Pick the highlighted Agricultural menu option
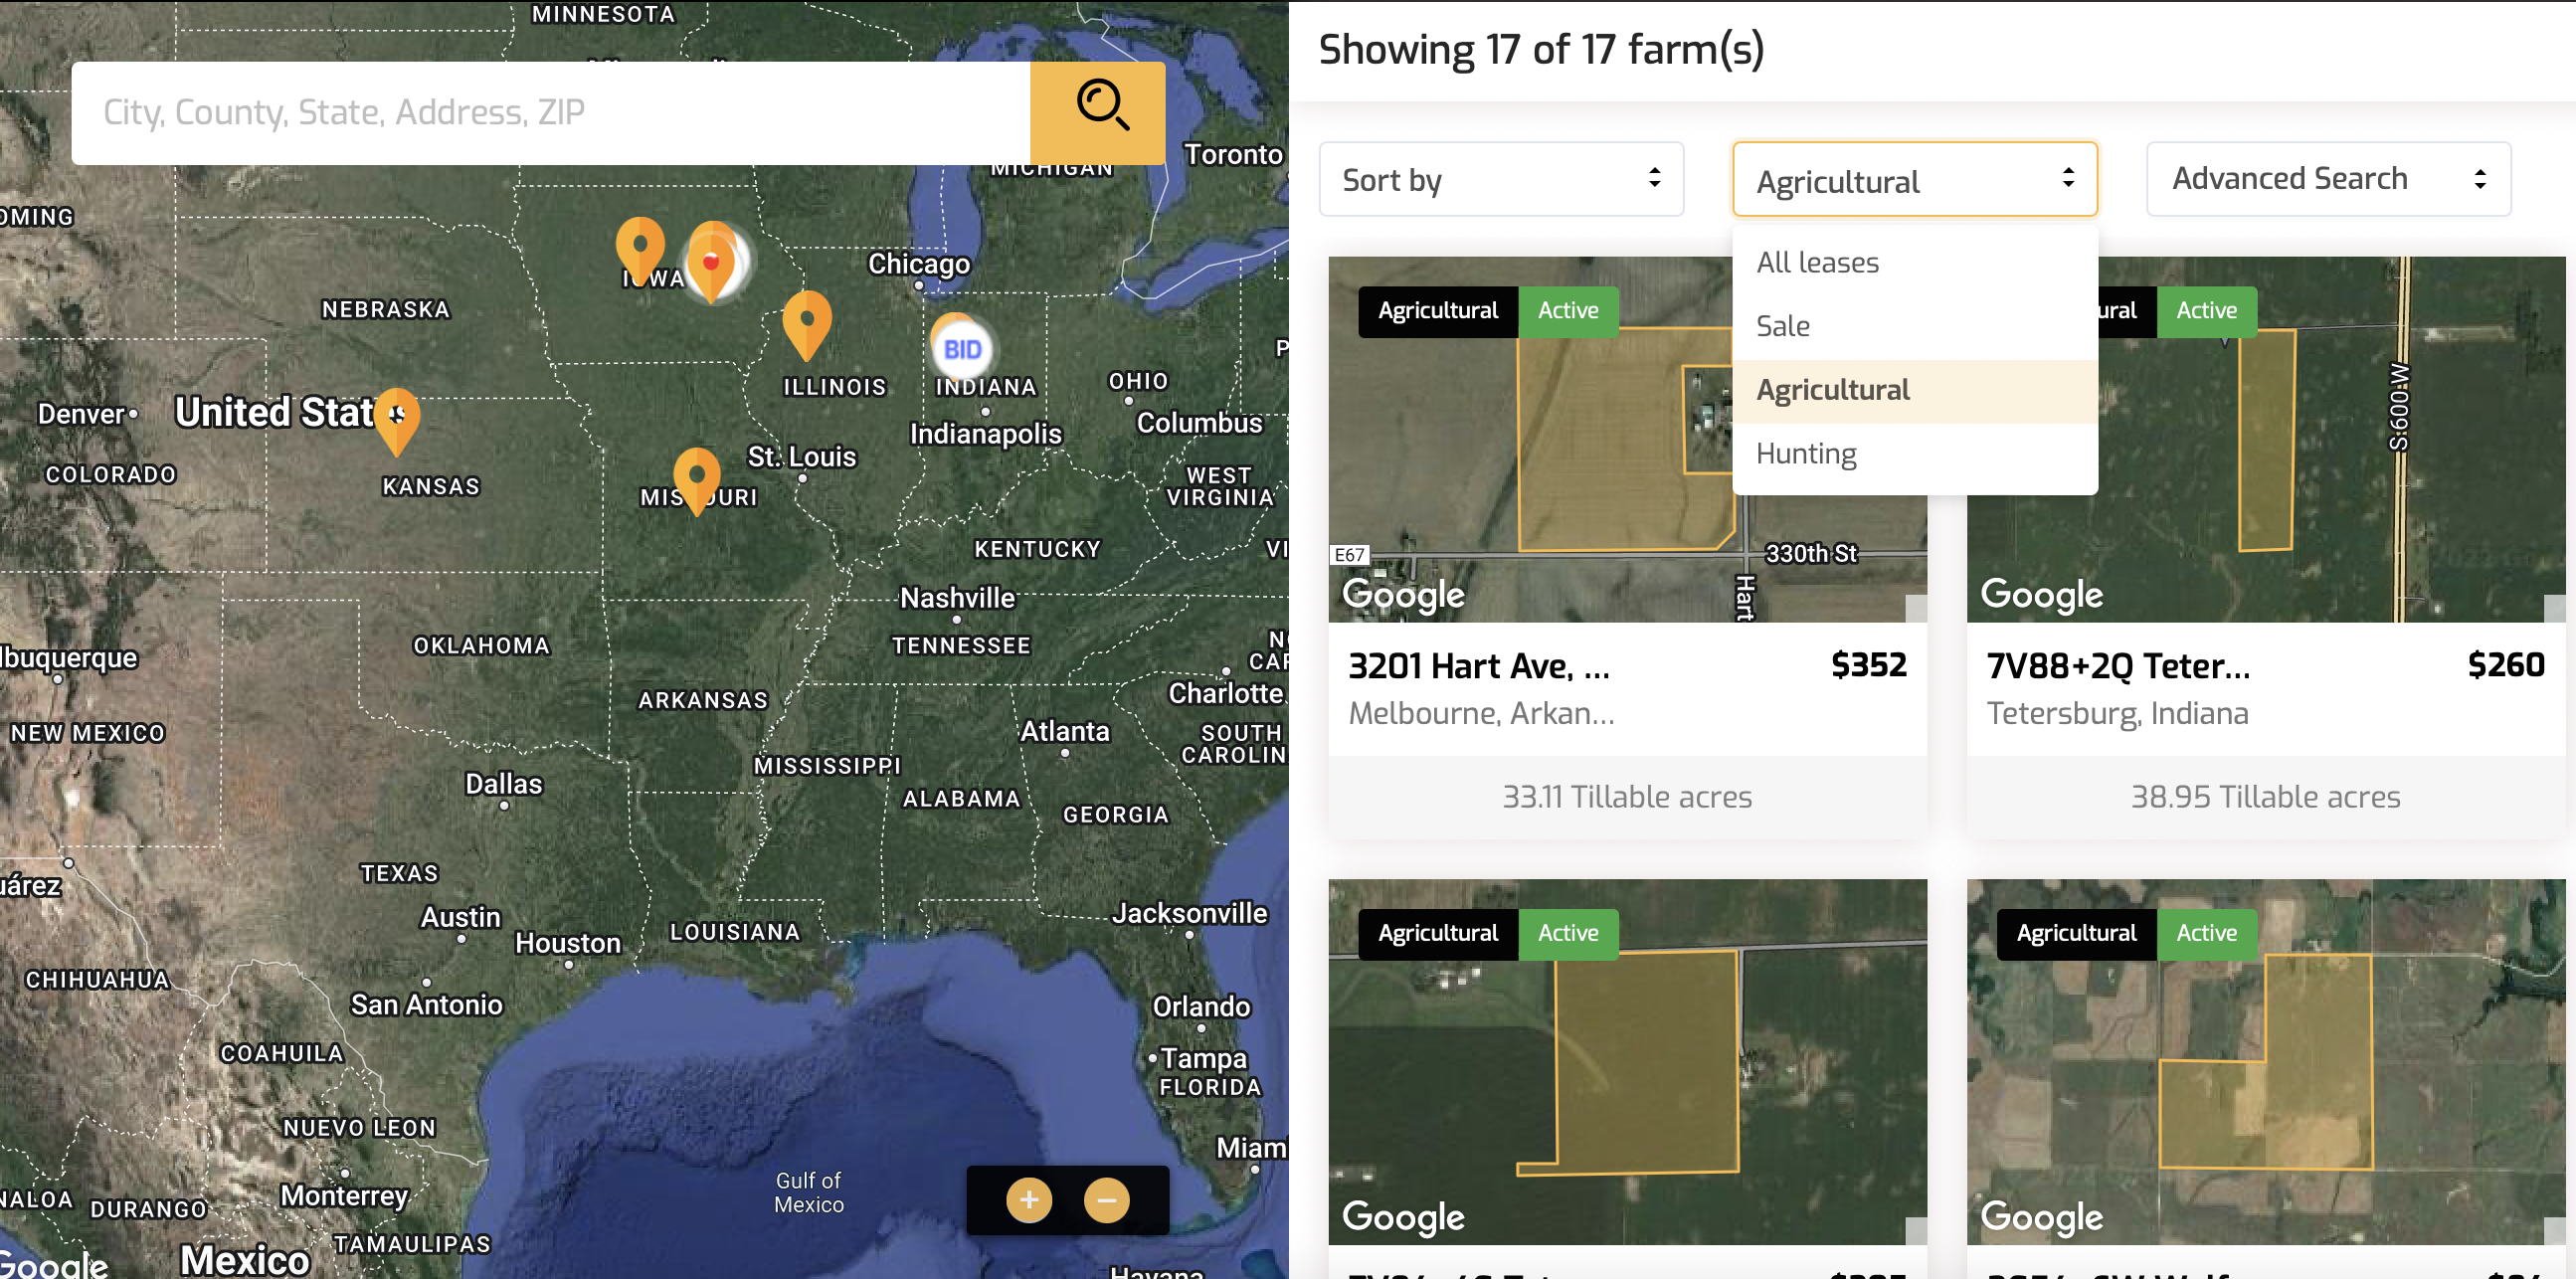The height and width of the screenshot is (1279, 2576). coord(1832,390)
